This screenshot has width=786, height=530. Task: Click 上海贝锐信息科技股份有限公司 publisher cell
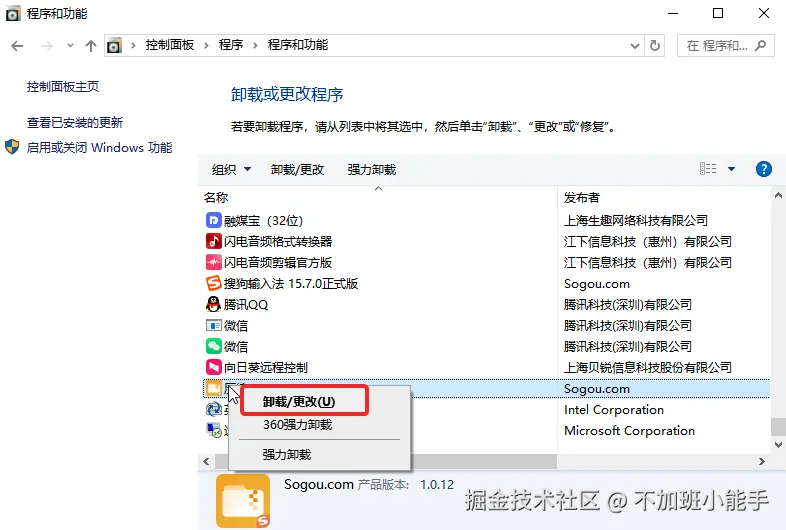pos(648,368)
